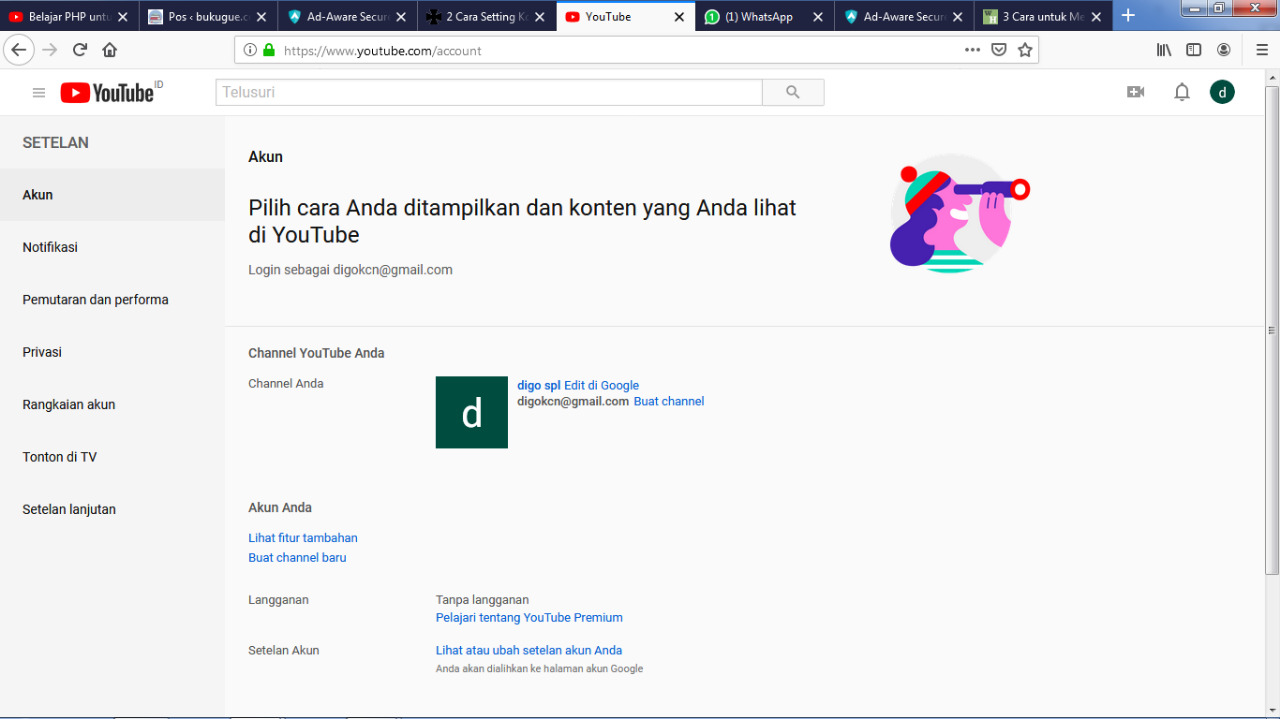The image size is (1280, 719).
Task: Bookmark this page with the star icon
Action: (1025, 50)
